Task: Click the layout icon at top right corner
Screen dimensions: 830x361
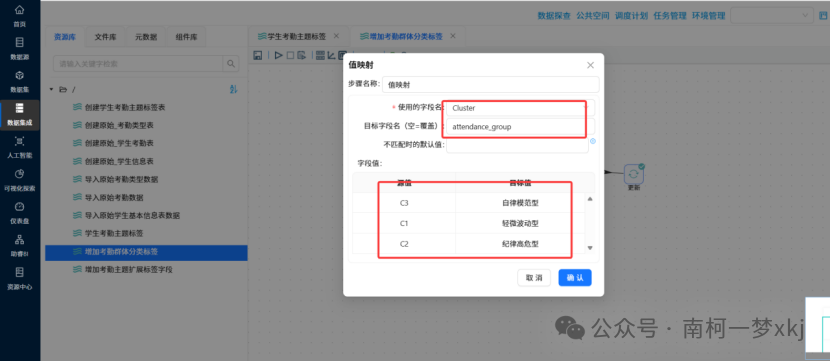Action: pyautogui.click(x=822, y=16)
